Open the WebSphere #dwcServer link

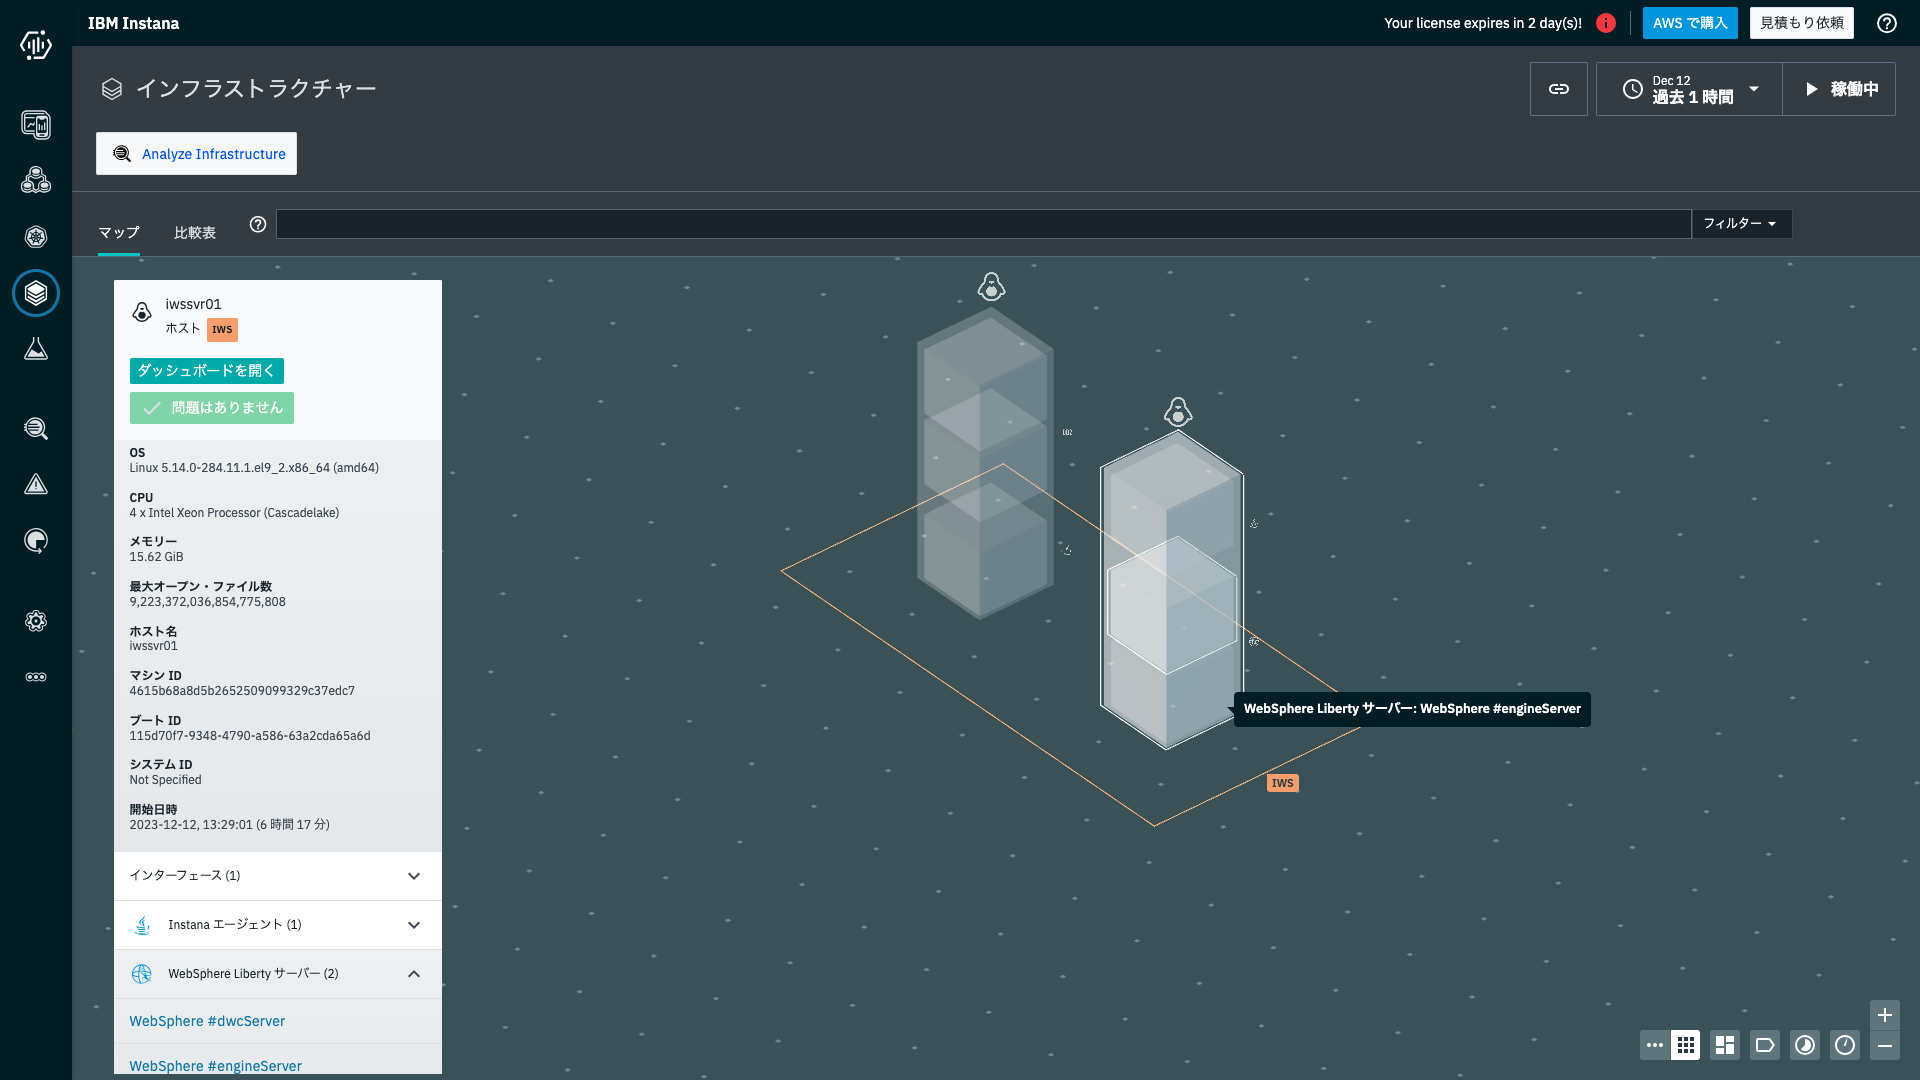[x=207, y=1021]
